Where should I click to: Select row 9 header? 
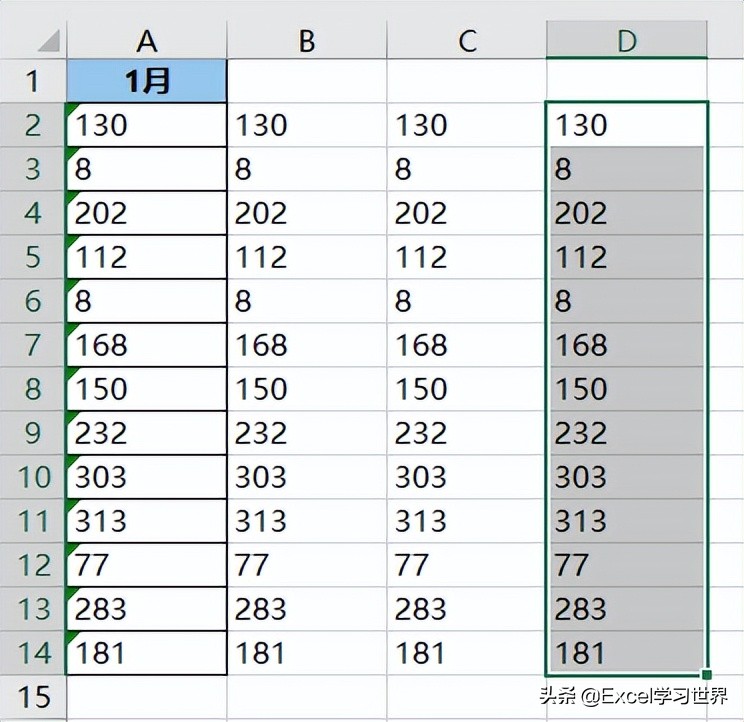(32, 433)
